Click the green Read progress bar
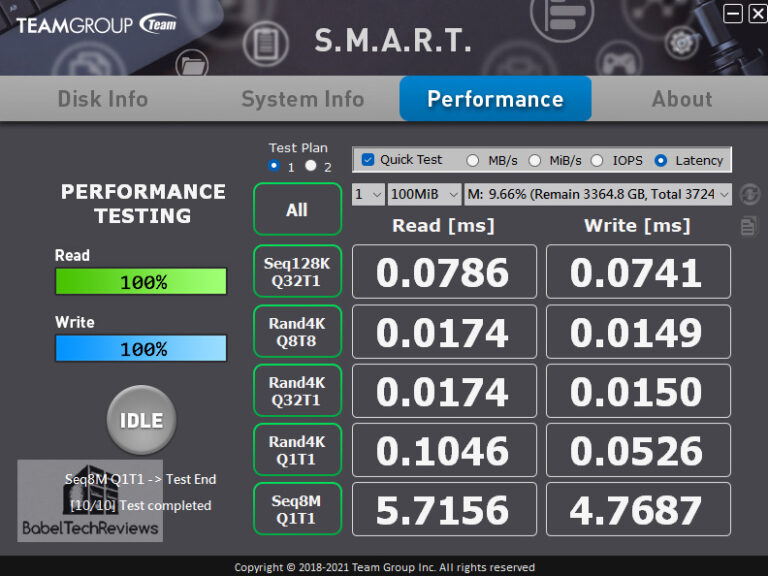Screen dimensions: 768x576 (141, 281)
